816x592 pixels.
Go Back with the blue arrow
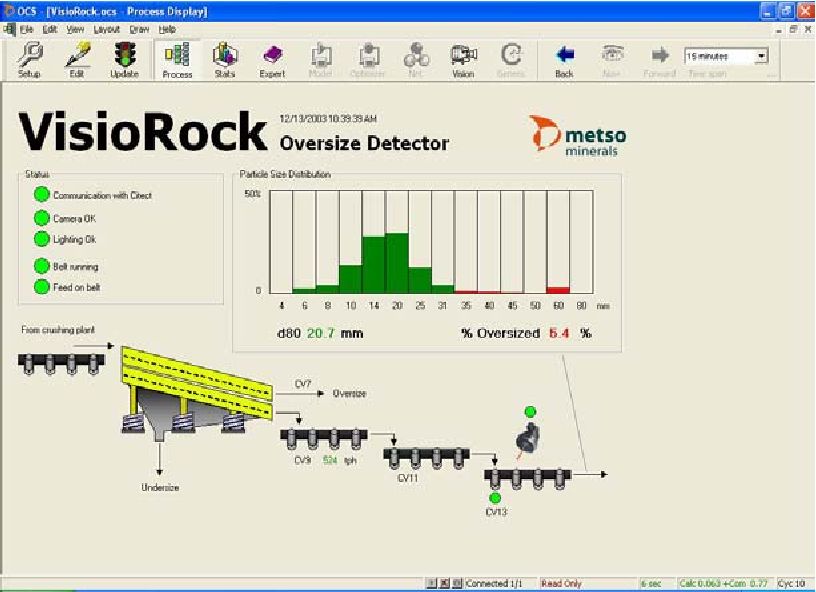(x=564, y=60)
